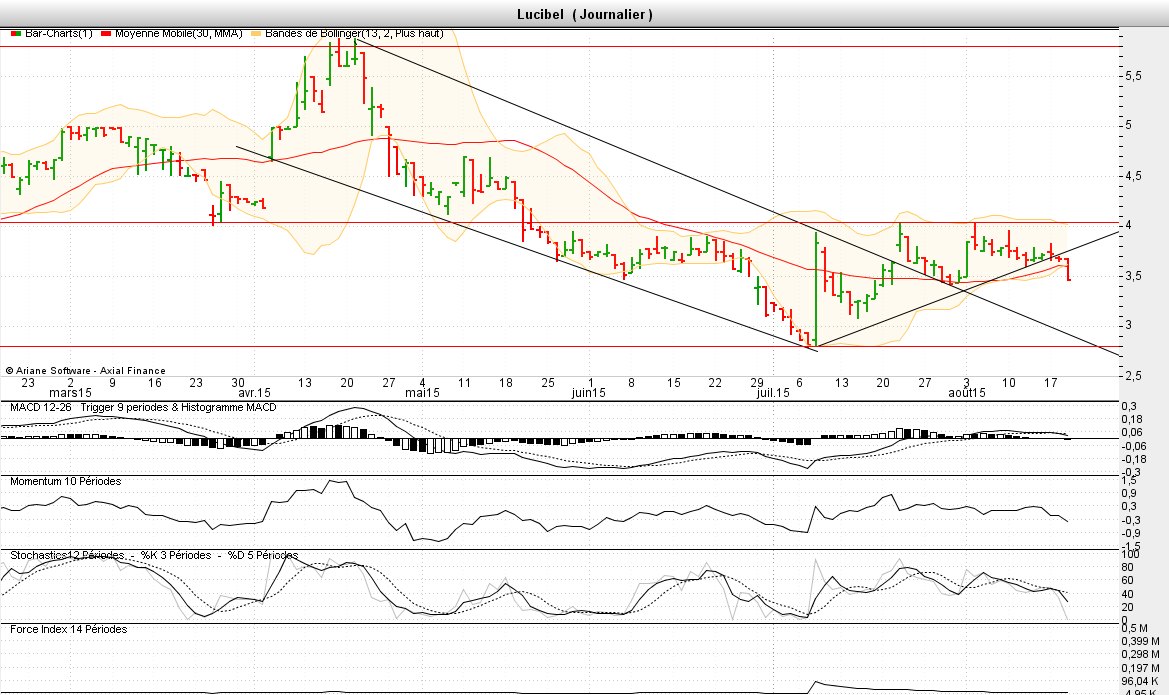Screen dimensions: 1169x695
Task: Click the 0,197 M value on Force Index scale
Action: pyautogui.click(x=1141, y=668)
